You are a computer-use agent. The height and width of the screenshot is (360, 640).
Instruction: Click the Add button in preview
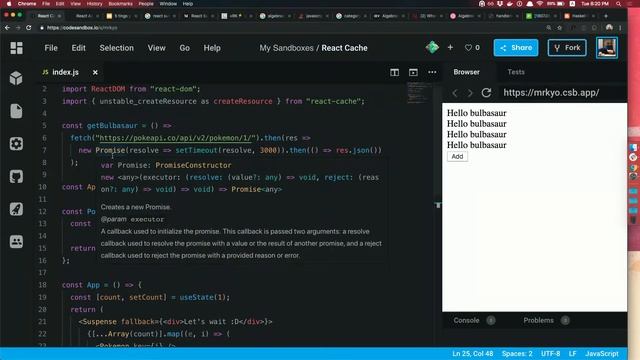pyautogui.click(x=457, y=156)
